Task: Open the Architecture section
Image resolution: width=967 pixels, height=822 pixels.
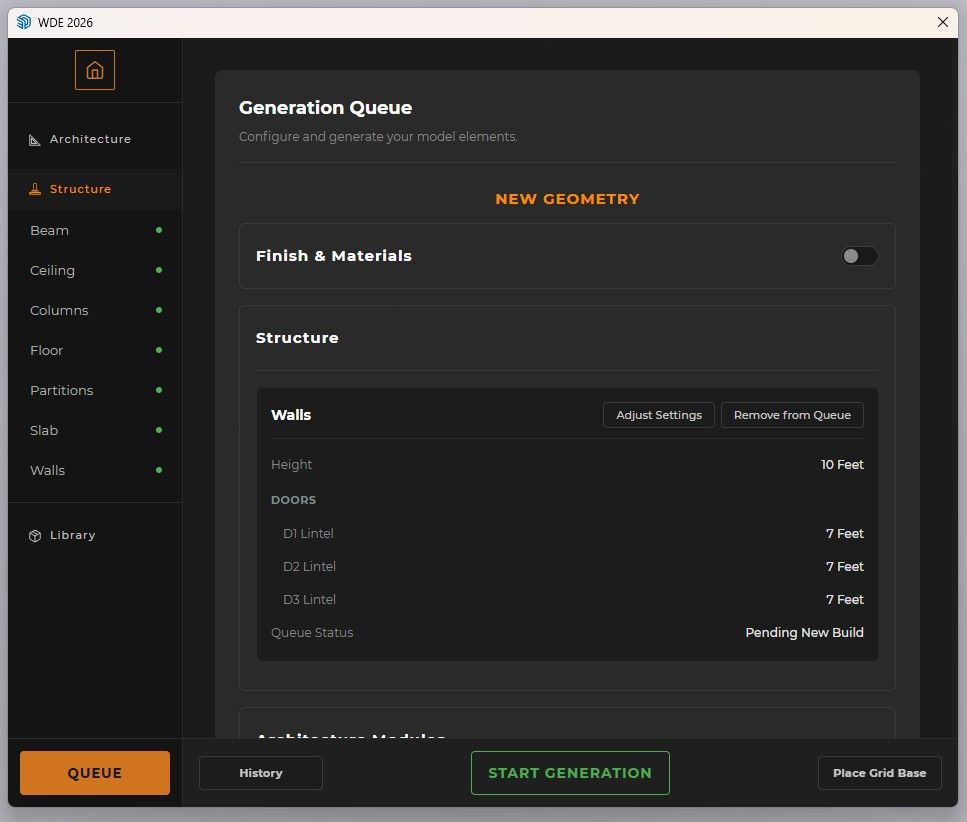Action: tap(95, 139)
